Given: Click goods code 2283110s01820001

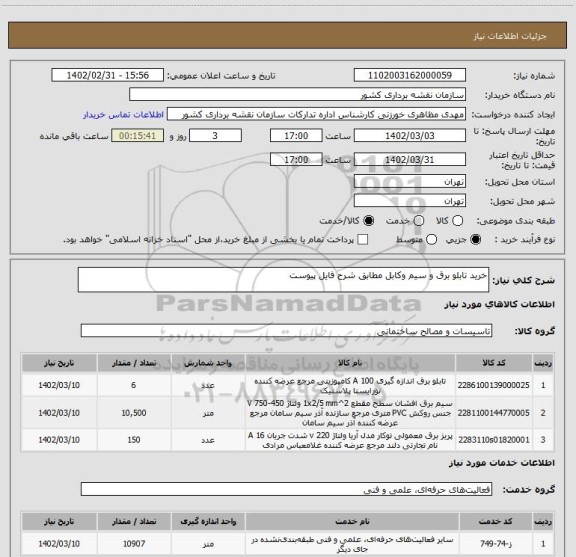Looking at the screenshot, I should click(x=493, y=440).
